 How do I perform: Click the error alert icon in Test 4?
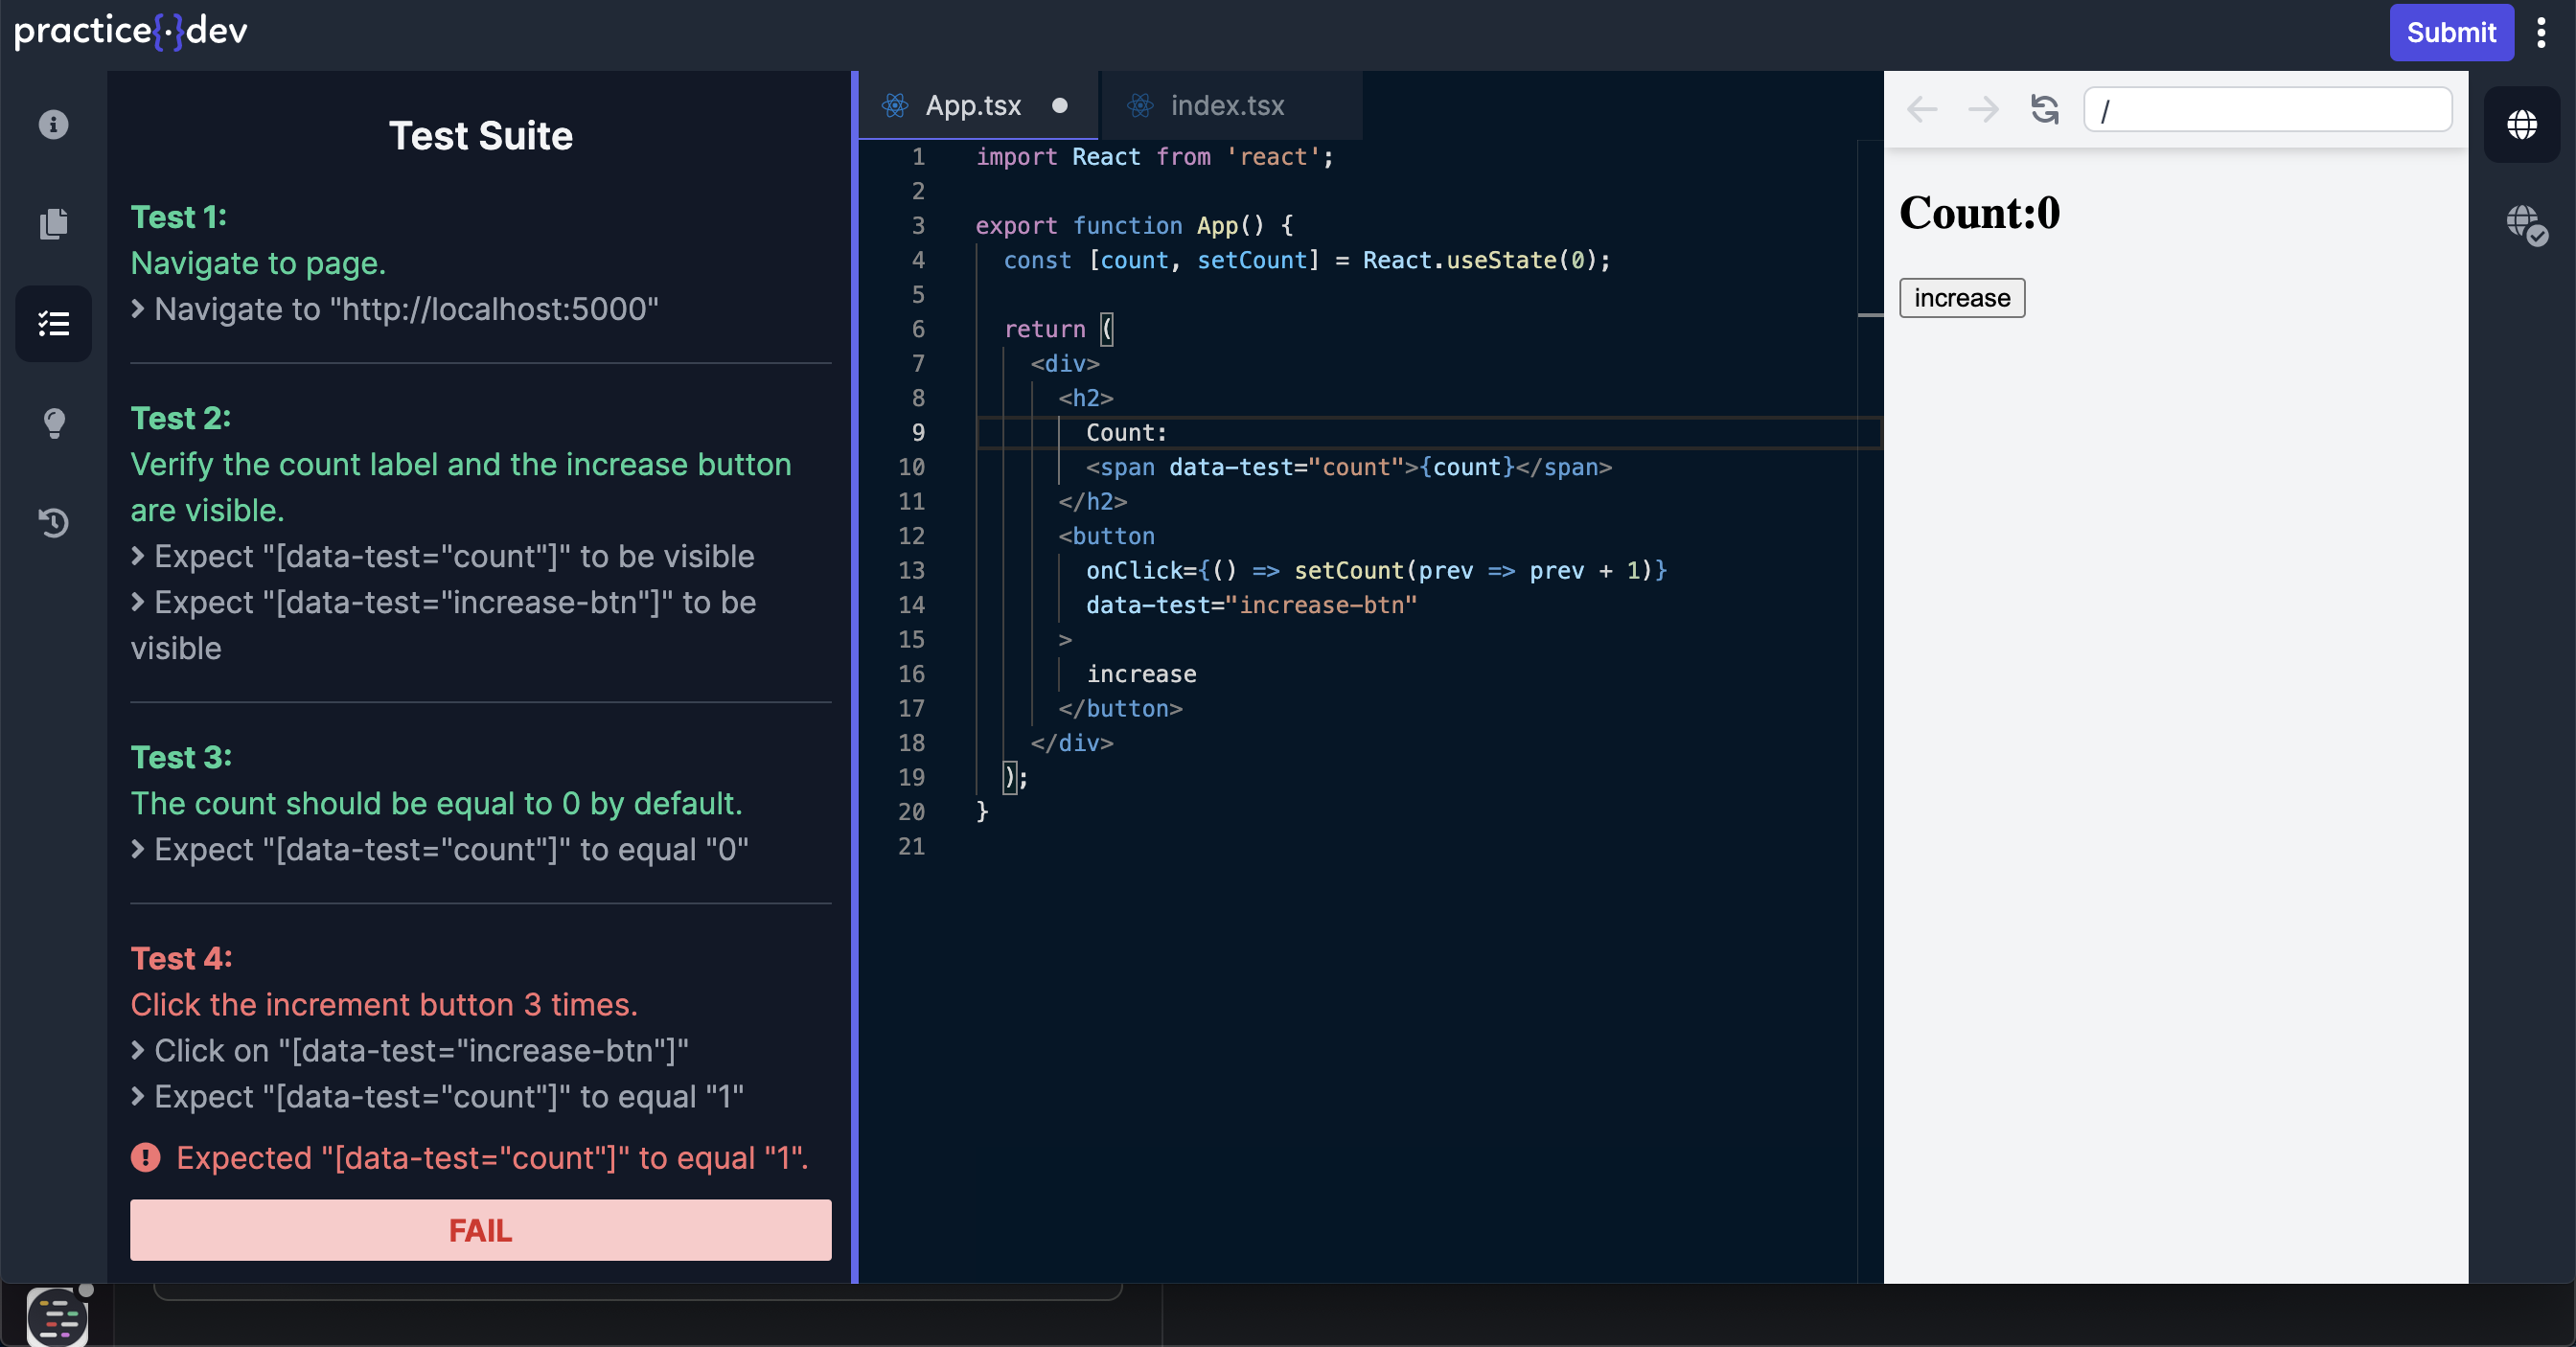[145, 1157]
